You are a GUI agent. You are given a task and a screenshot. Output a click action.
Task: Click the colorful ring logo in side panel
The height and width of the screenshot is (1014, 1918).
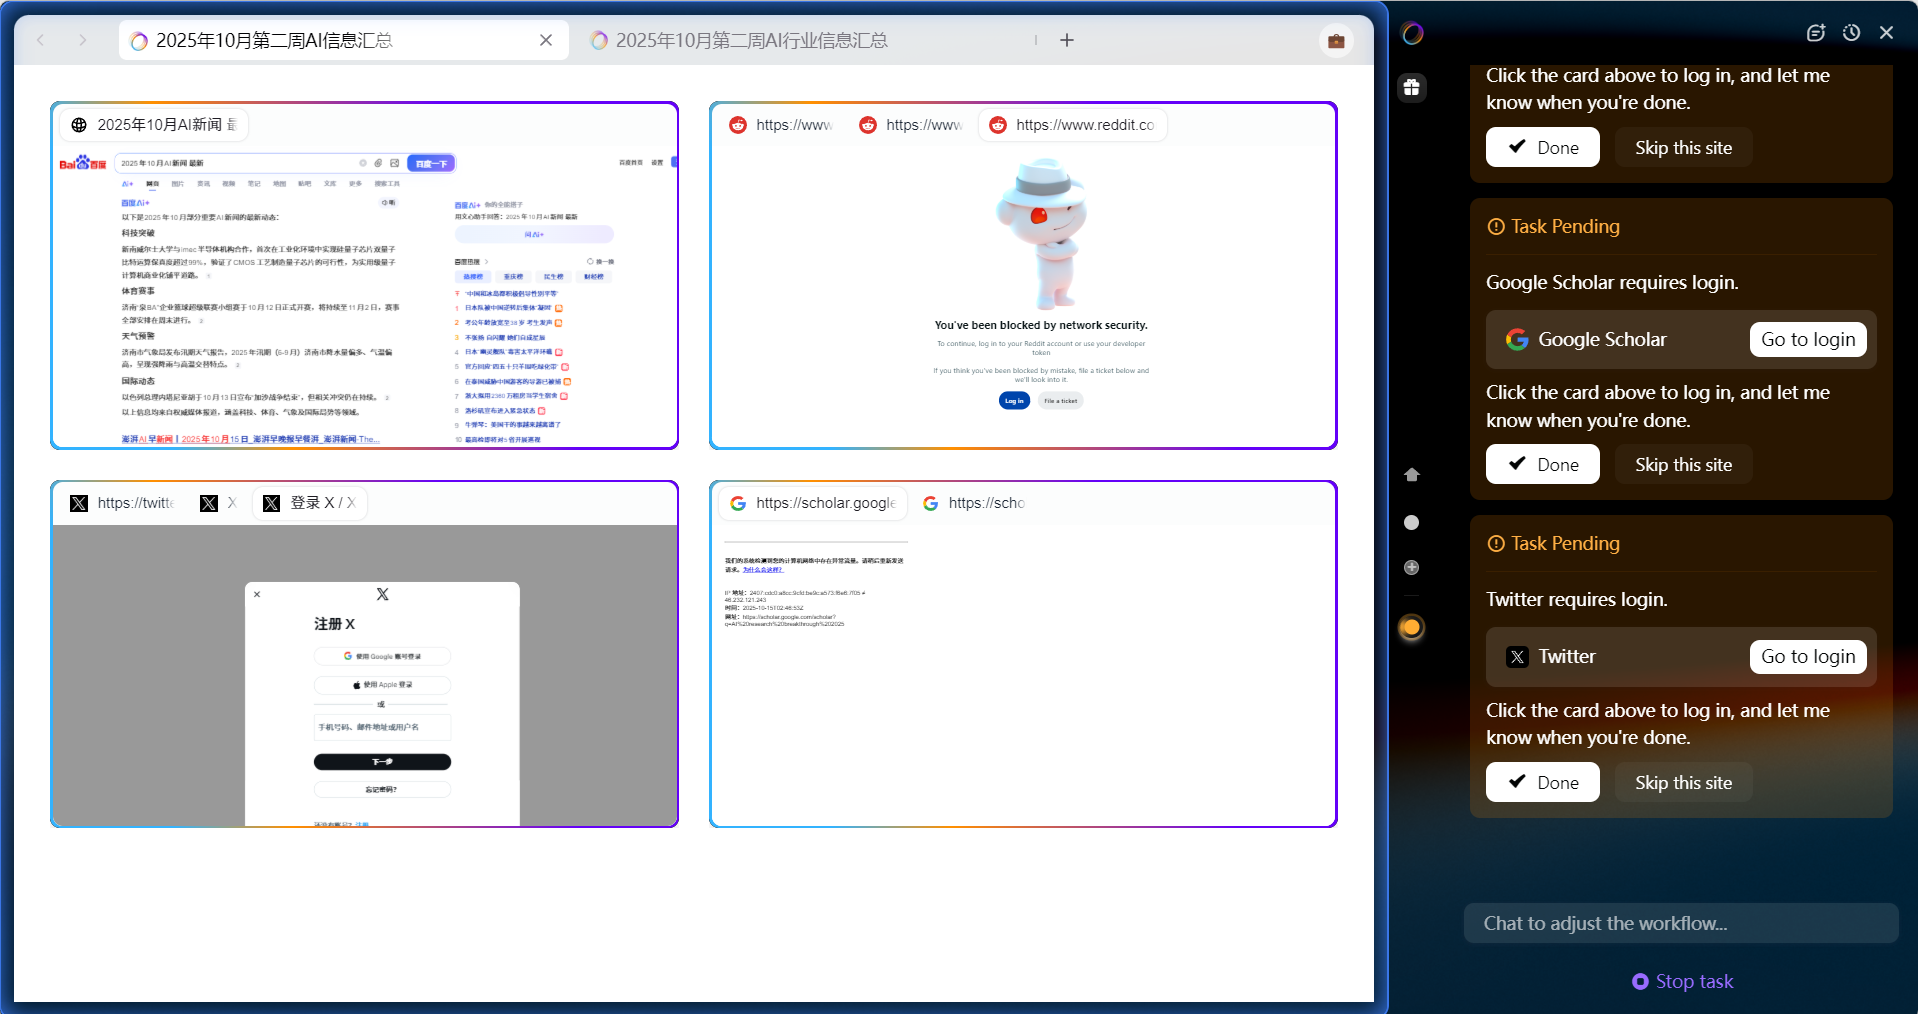point(1412,33)
